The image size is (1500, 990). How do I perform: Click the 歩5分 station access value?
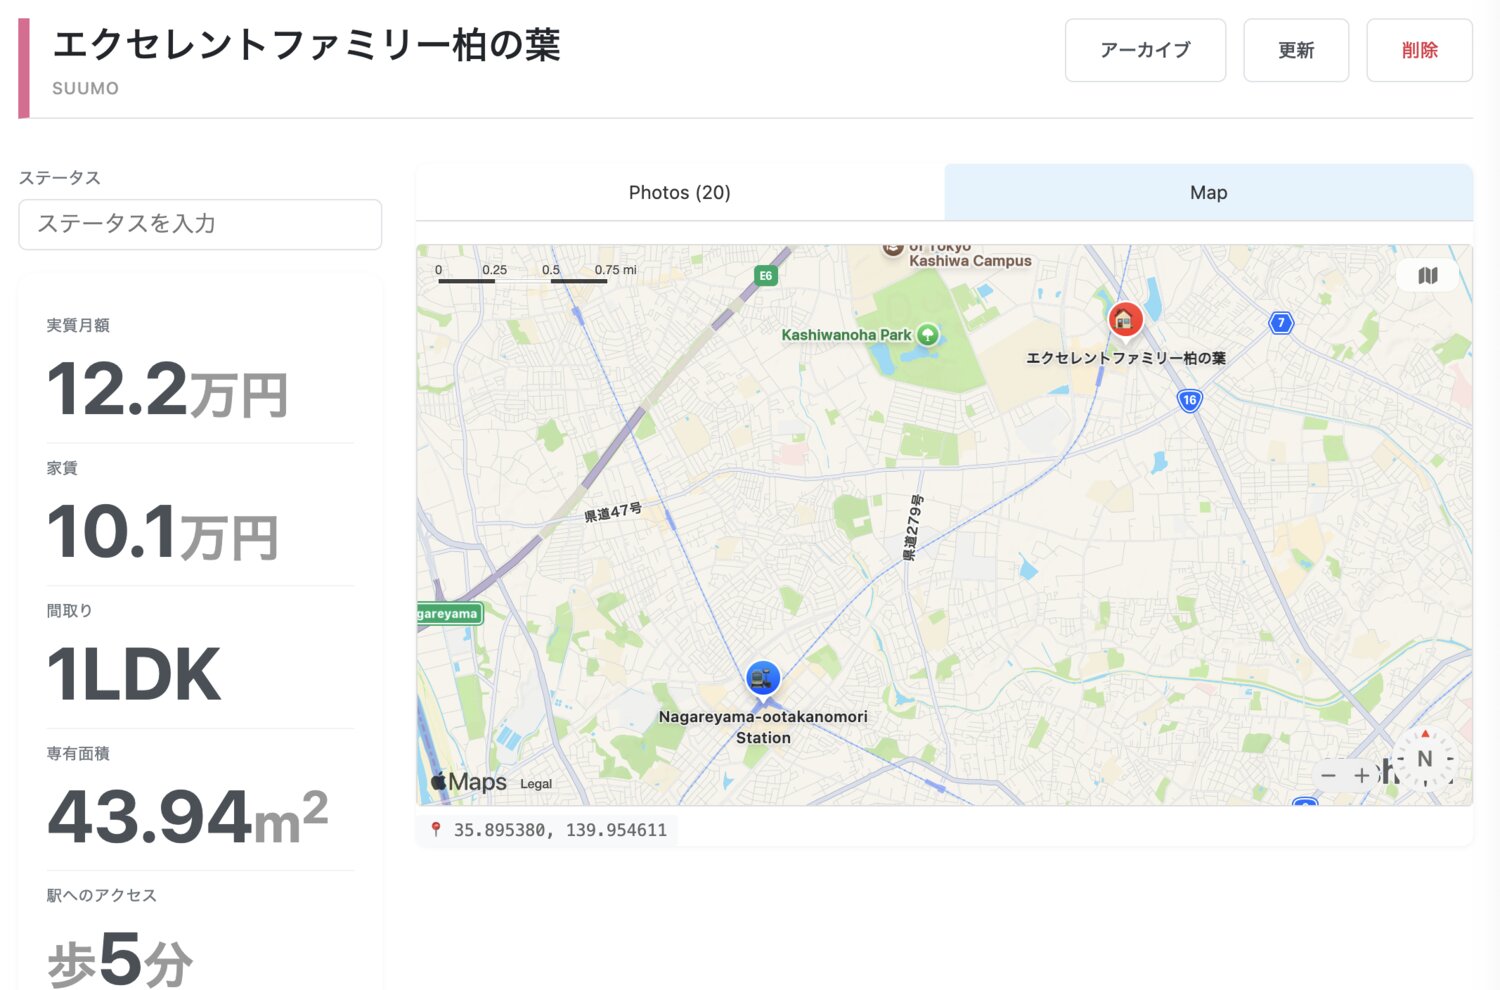point(120,960)
